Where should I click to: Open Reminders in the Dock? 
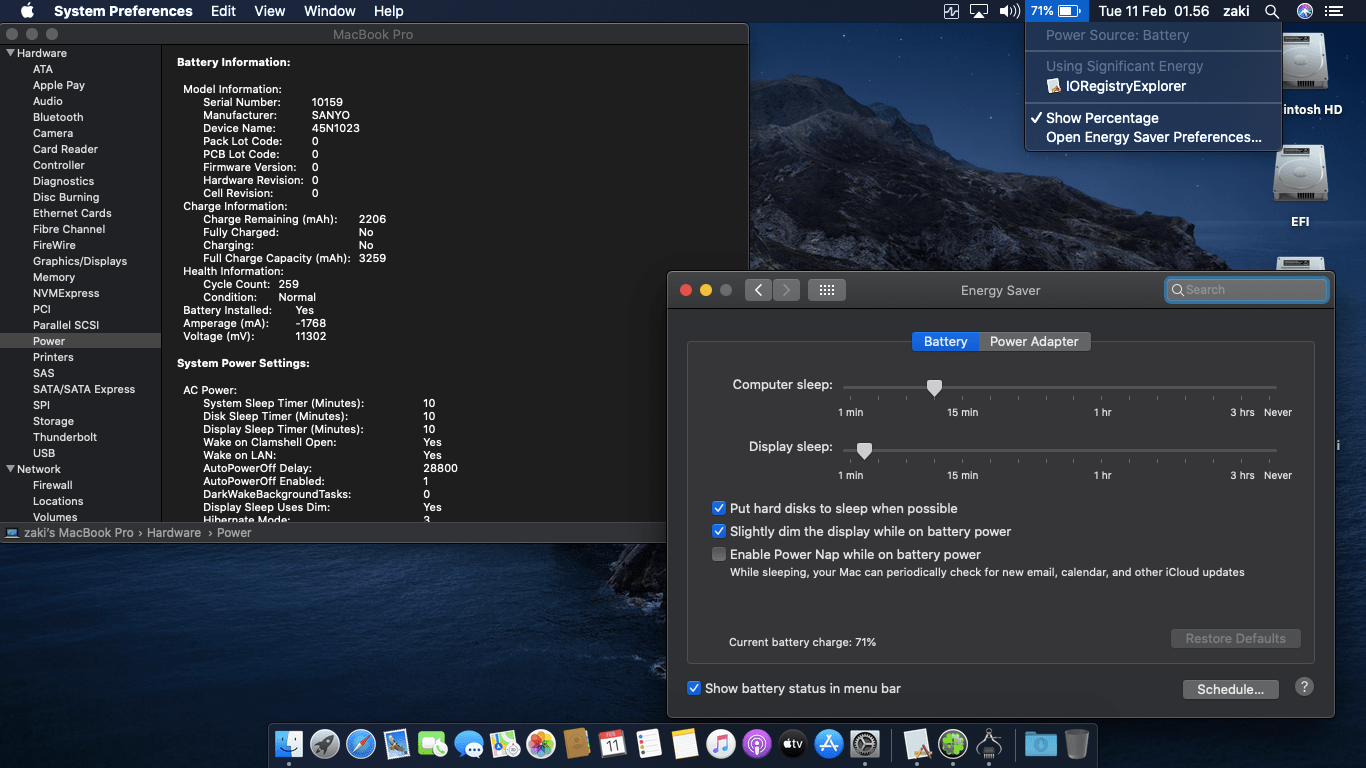(x=648, y=743)
